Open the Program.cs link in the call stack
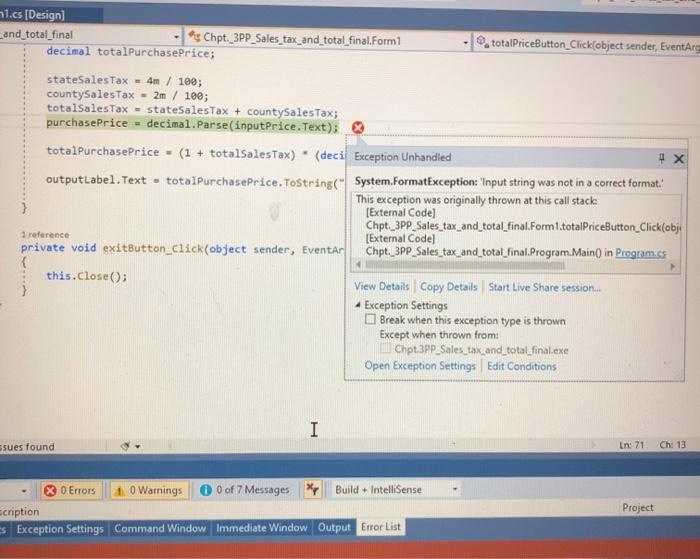This screenshot has width=700, height=559. click(641, 253)
